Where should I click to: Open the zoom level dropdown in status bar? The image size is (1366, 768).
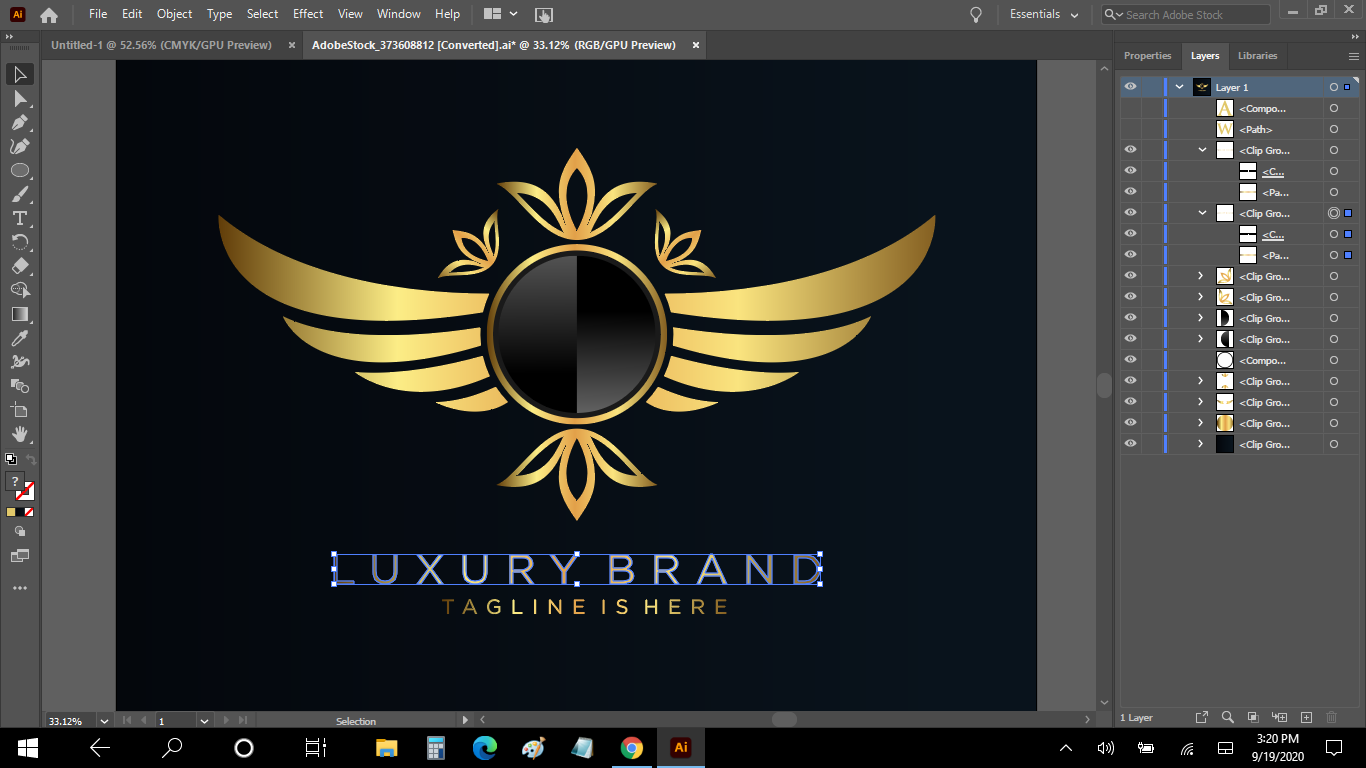pyautogui.click(x=103, y=720)
